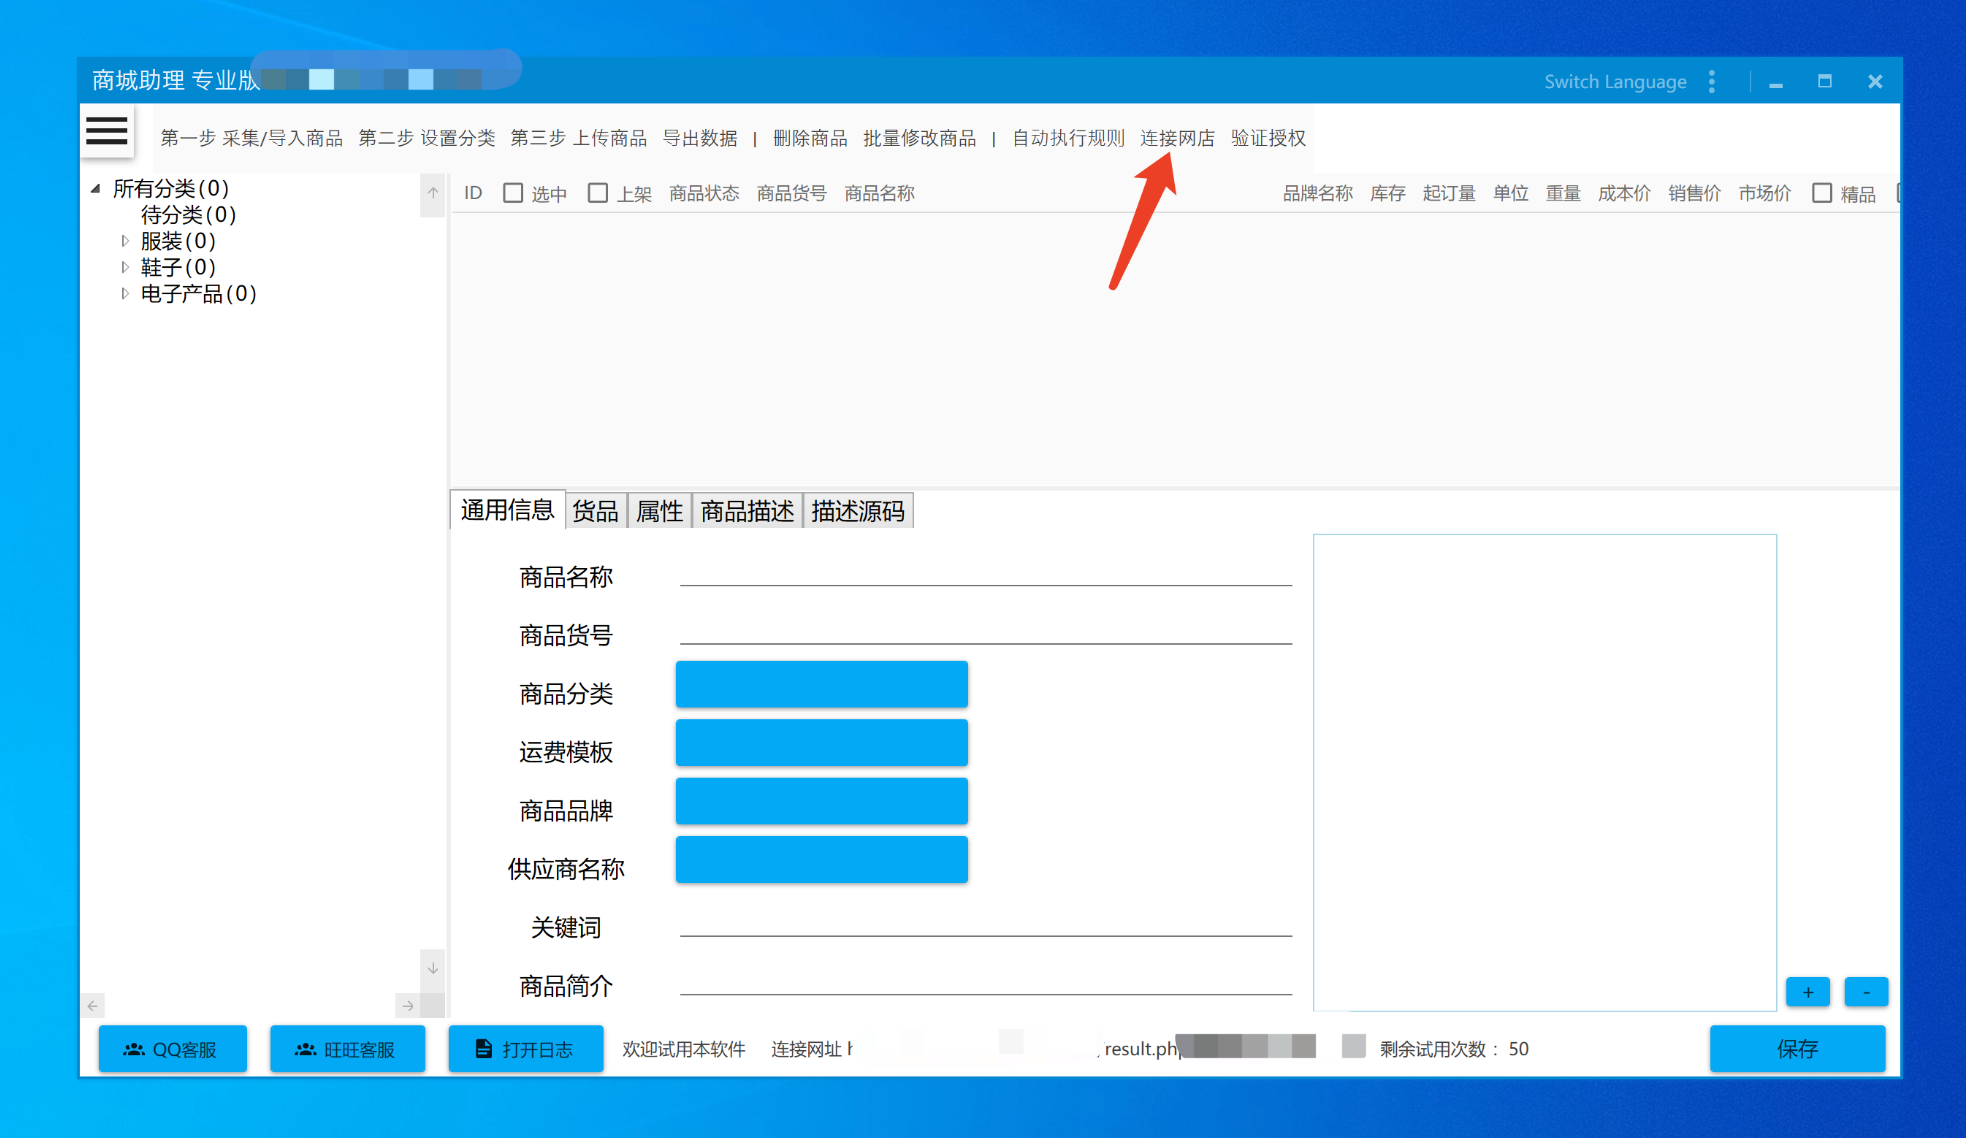The image size is (1966, 1138).
Task: Toggle the 选中 checkbox in header
Action: [x=513, y=193]
